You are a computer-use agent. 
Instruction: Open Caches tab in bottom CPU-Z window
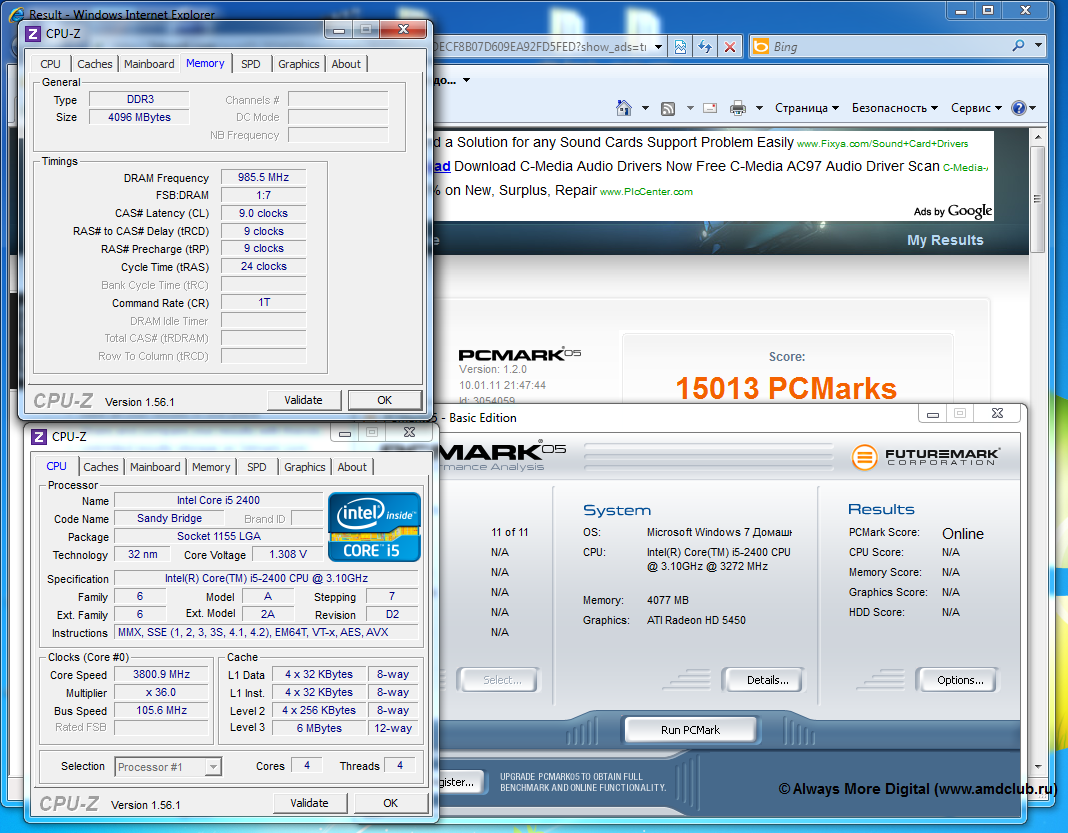tap(101, 467)
